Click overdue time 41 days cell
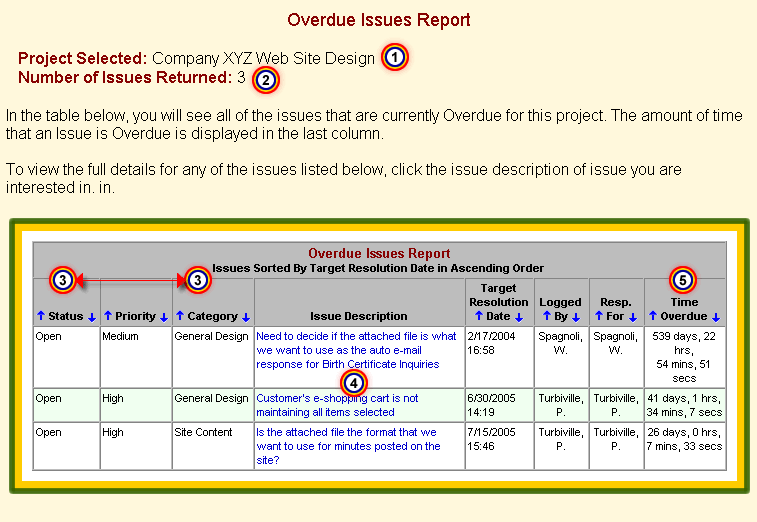The height and width of the screenshot is (522, 757). 684,405
